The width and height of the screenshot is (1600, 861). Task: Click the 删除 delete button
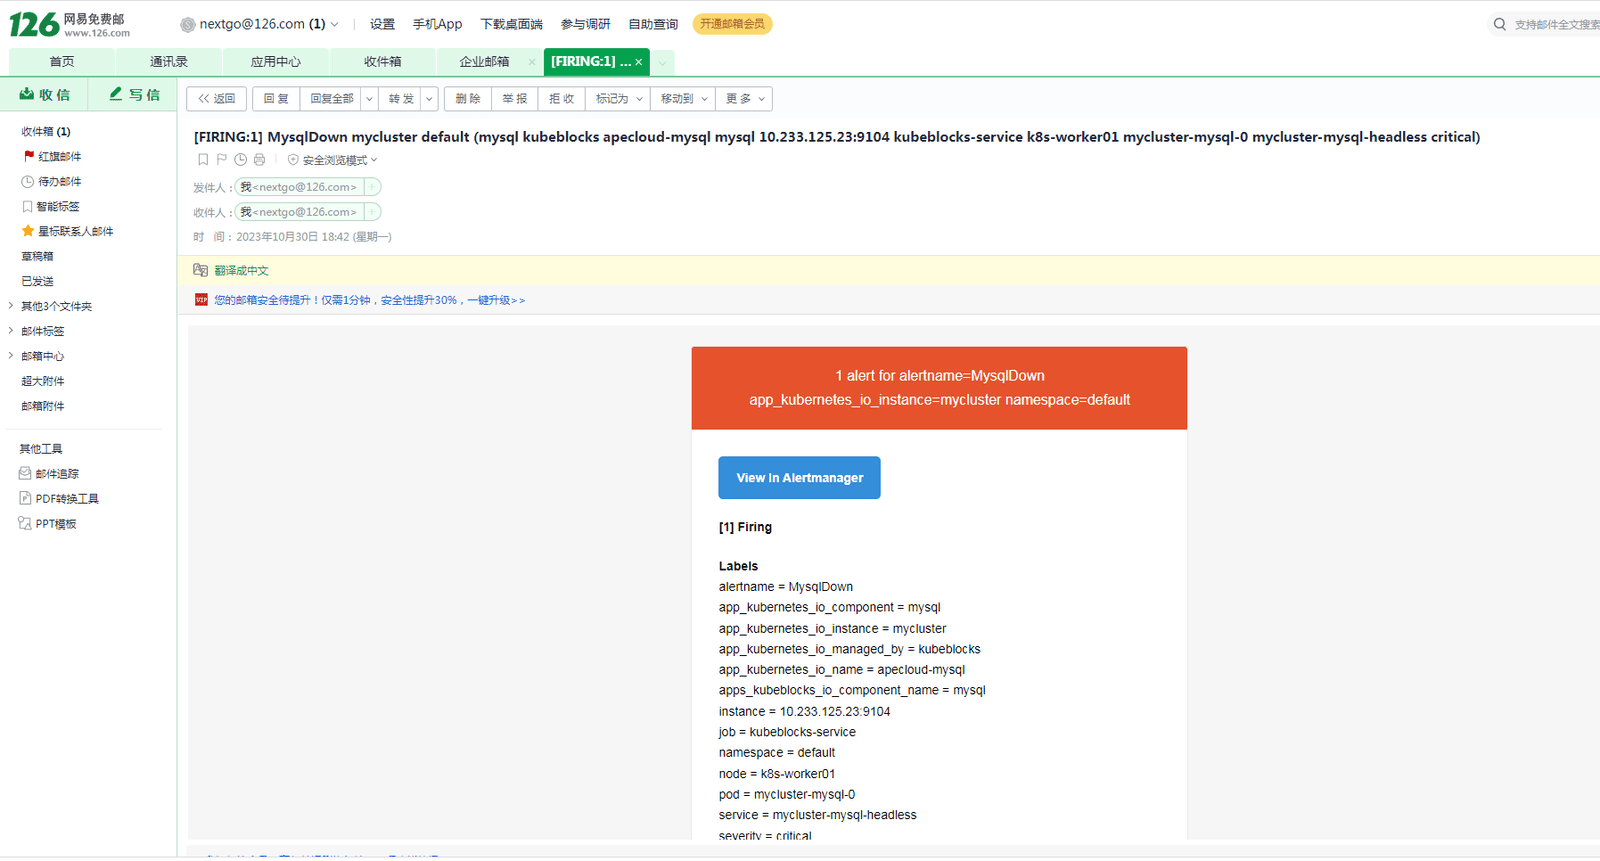pyautogui.click(x=468, y=99)
